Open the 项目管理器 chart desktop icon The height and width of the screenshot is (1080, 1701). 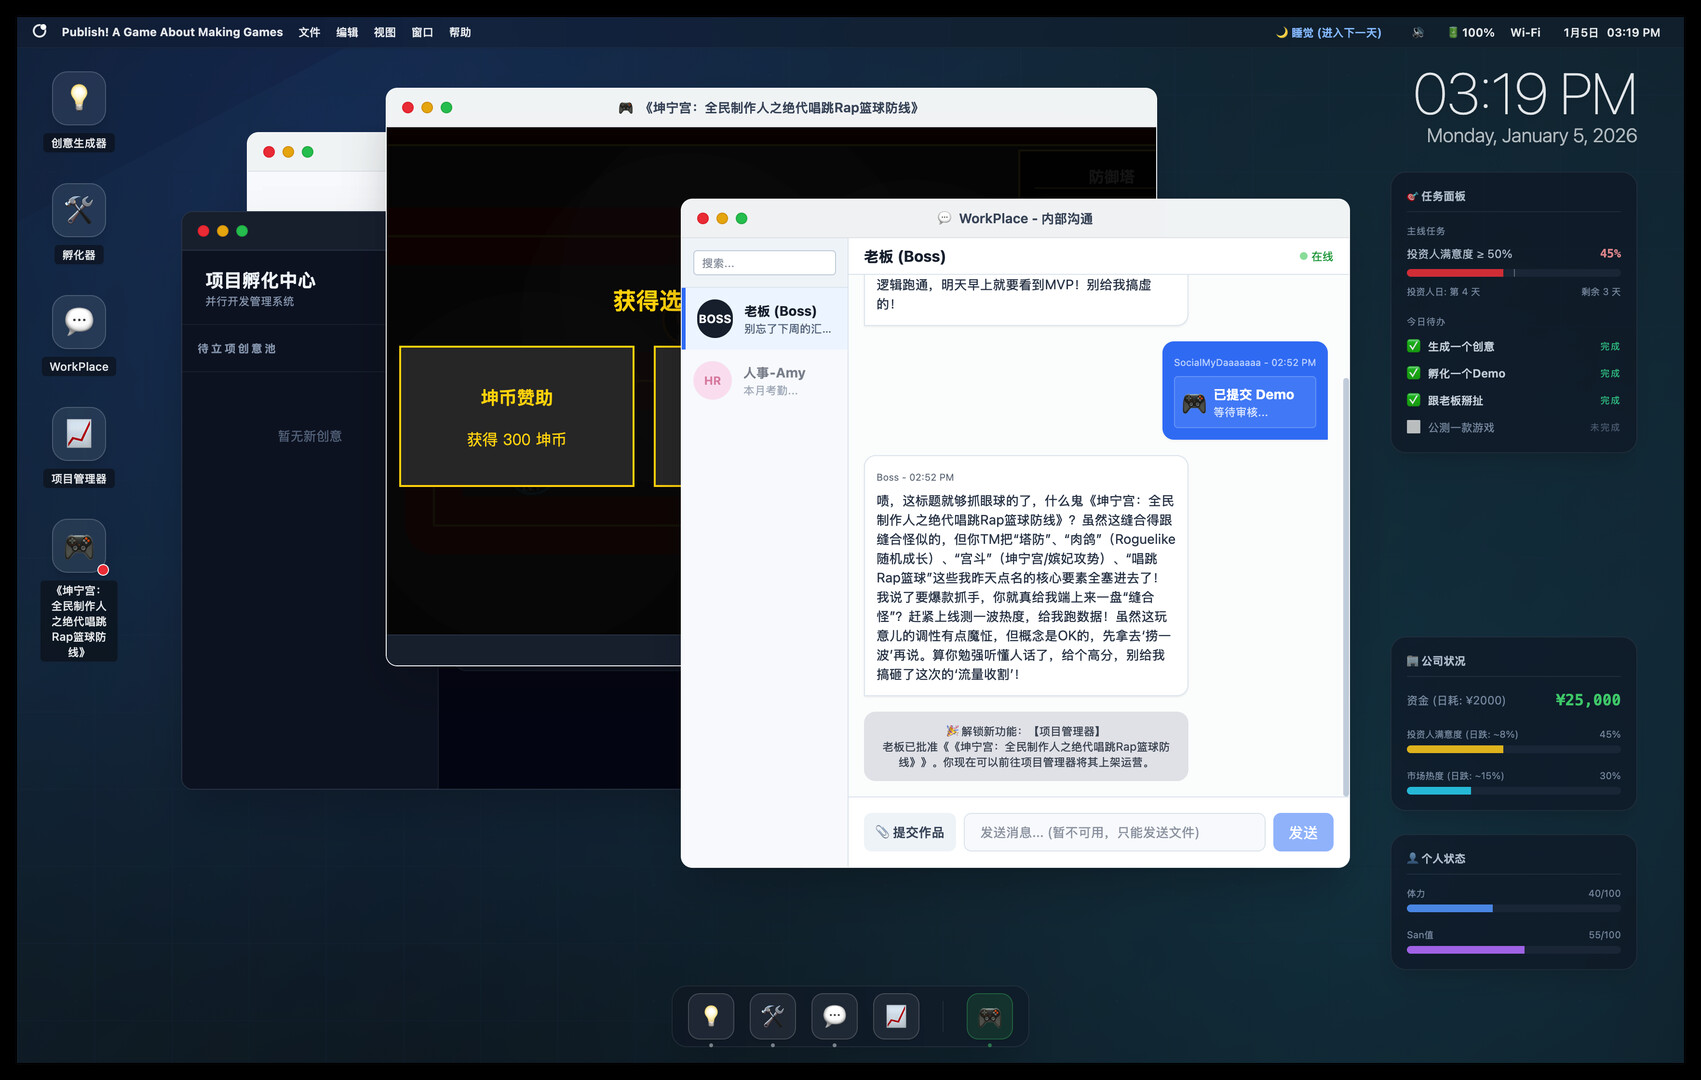79,435
